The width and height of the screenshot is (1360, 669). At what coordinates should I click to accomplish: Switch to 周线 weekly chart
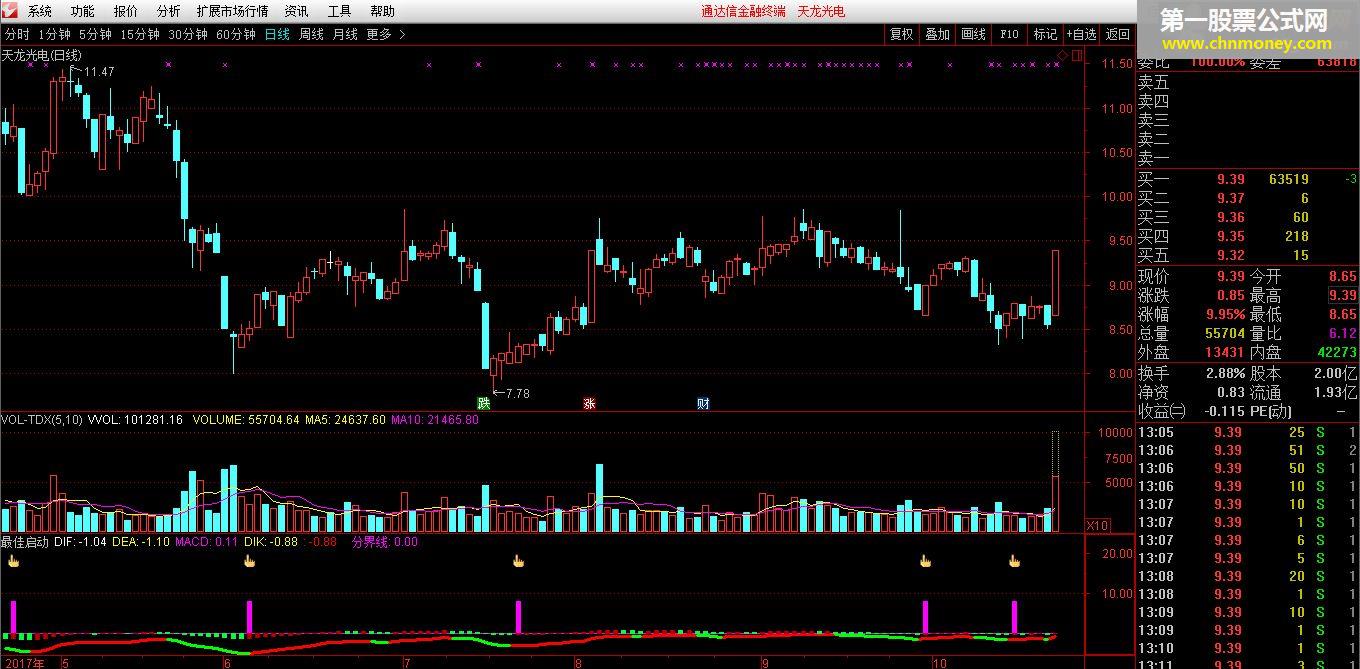point(311,34)
